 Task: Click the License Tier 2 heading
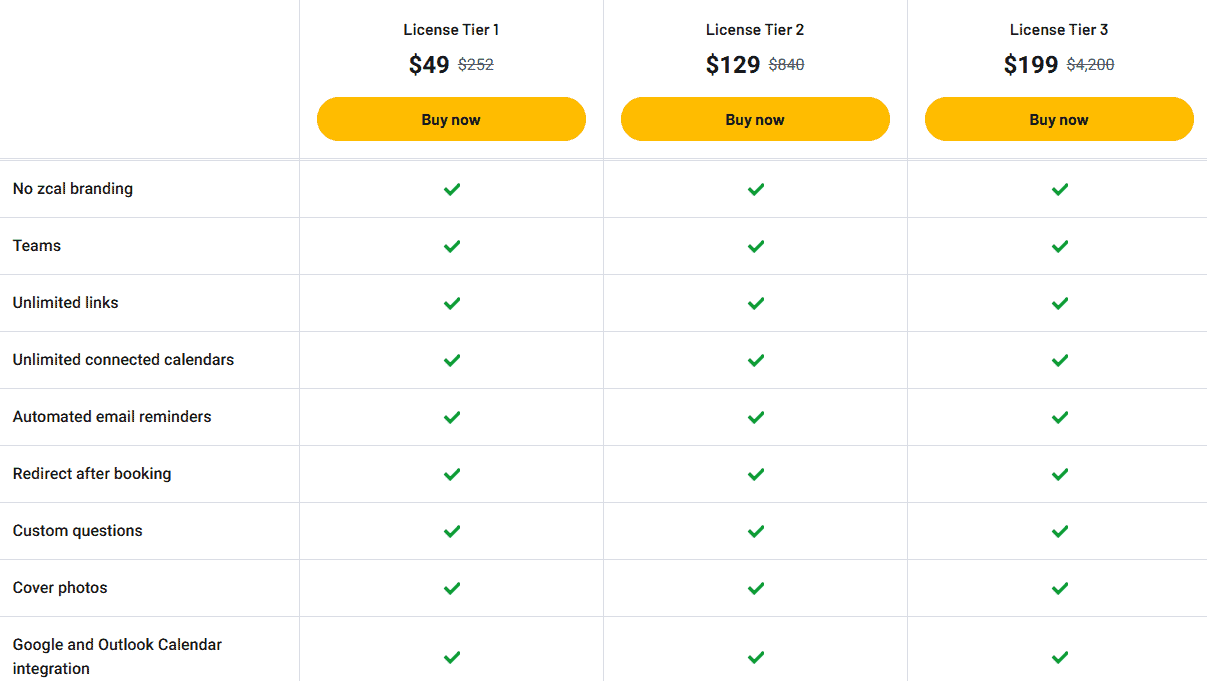pos(755,29)
